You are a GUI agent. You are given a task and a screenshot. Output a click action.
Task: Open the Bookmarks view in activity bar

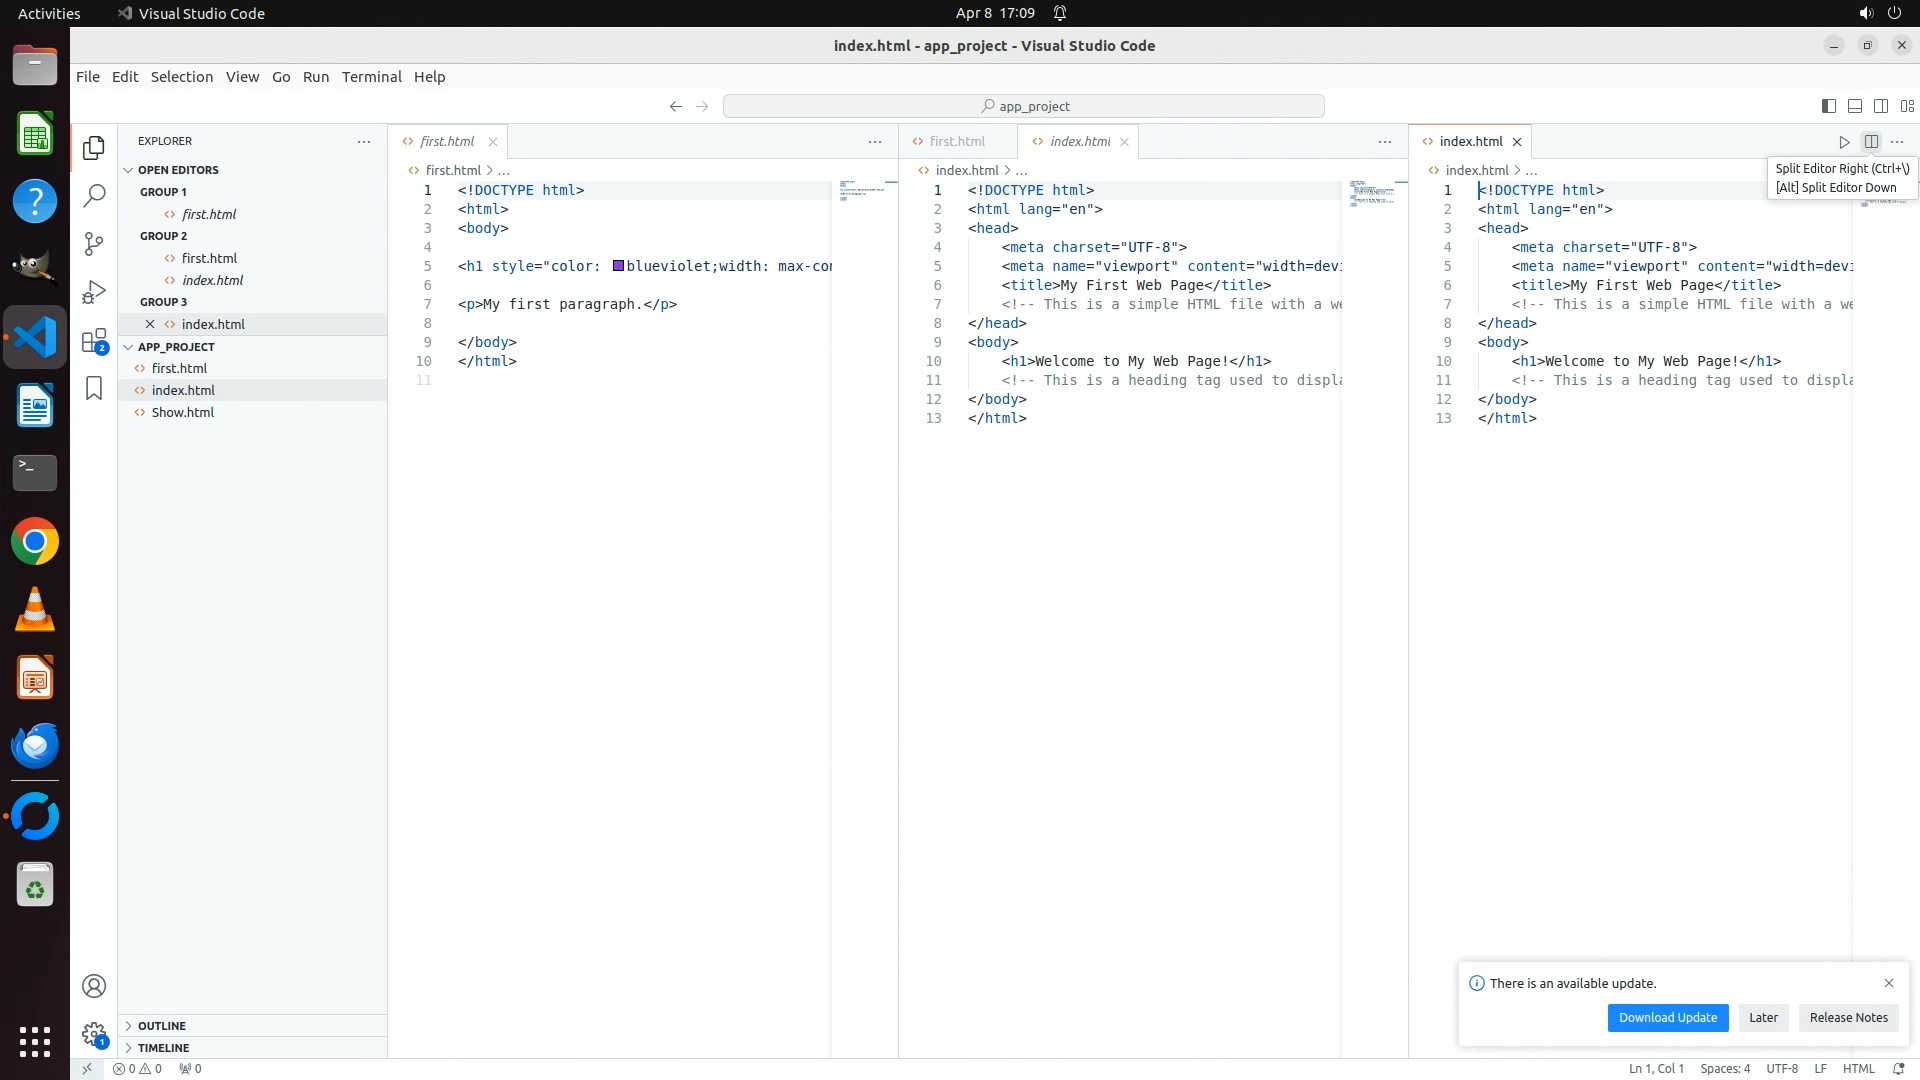coord(94,388)
